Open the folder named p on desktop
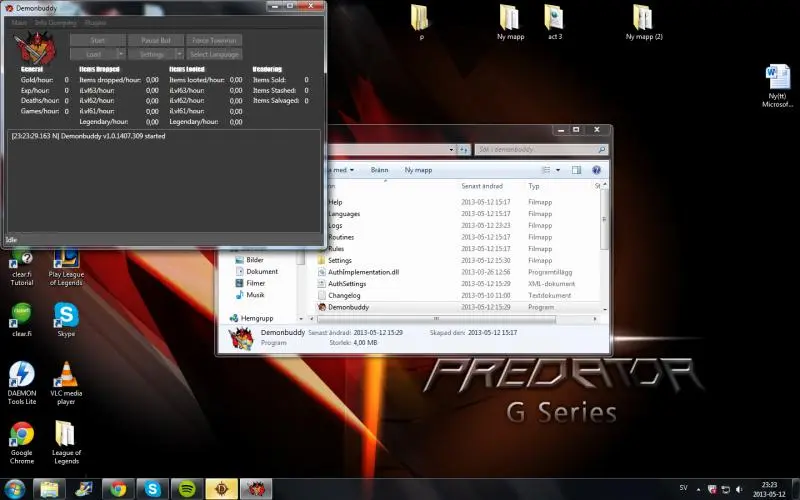 click(x=420, y=22)
